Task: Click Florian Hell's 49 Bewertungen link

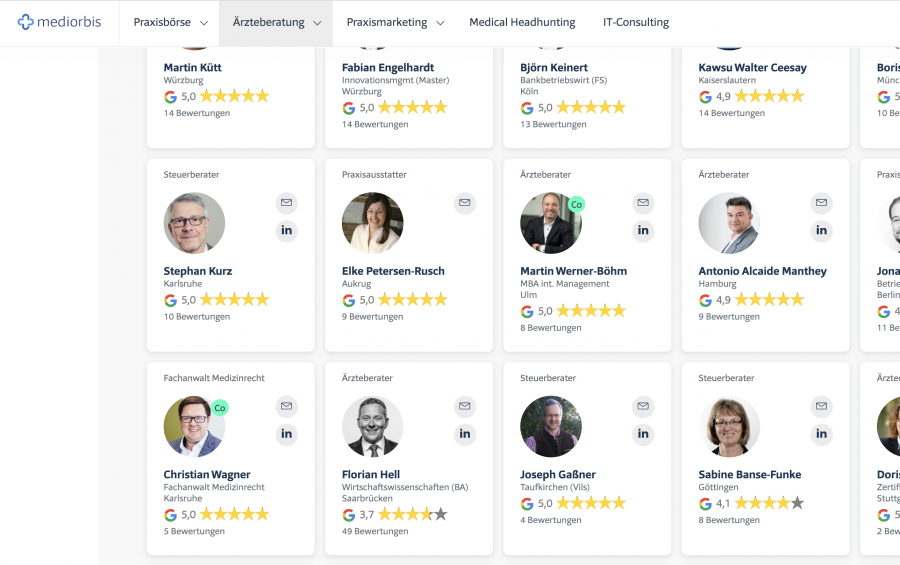Action: (375, 531)
